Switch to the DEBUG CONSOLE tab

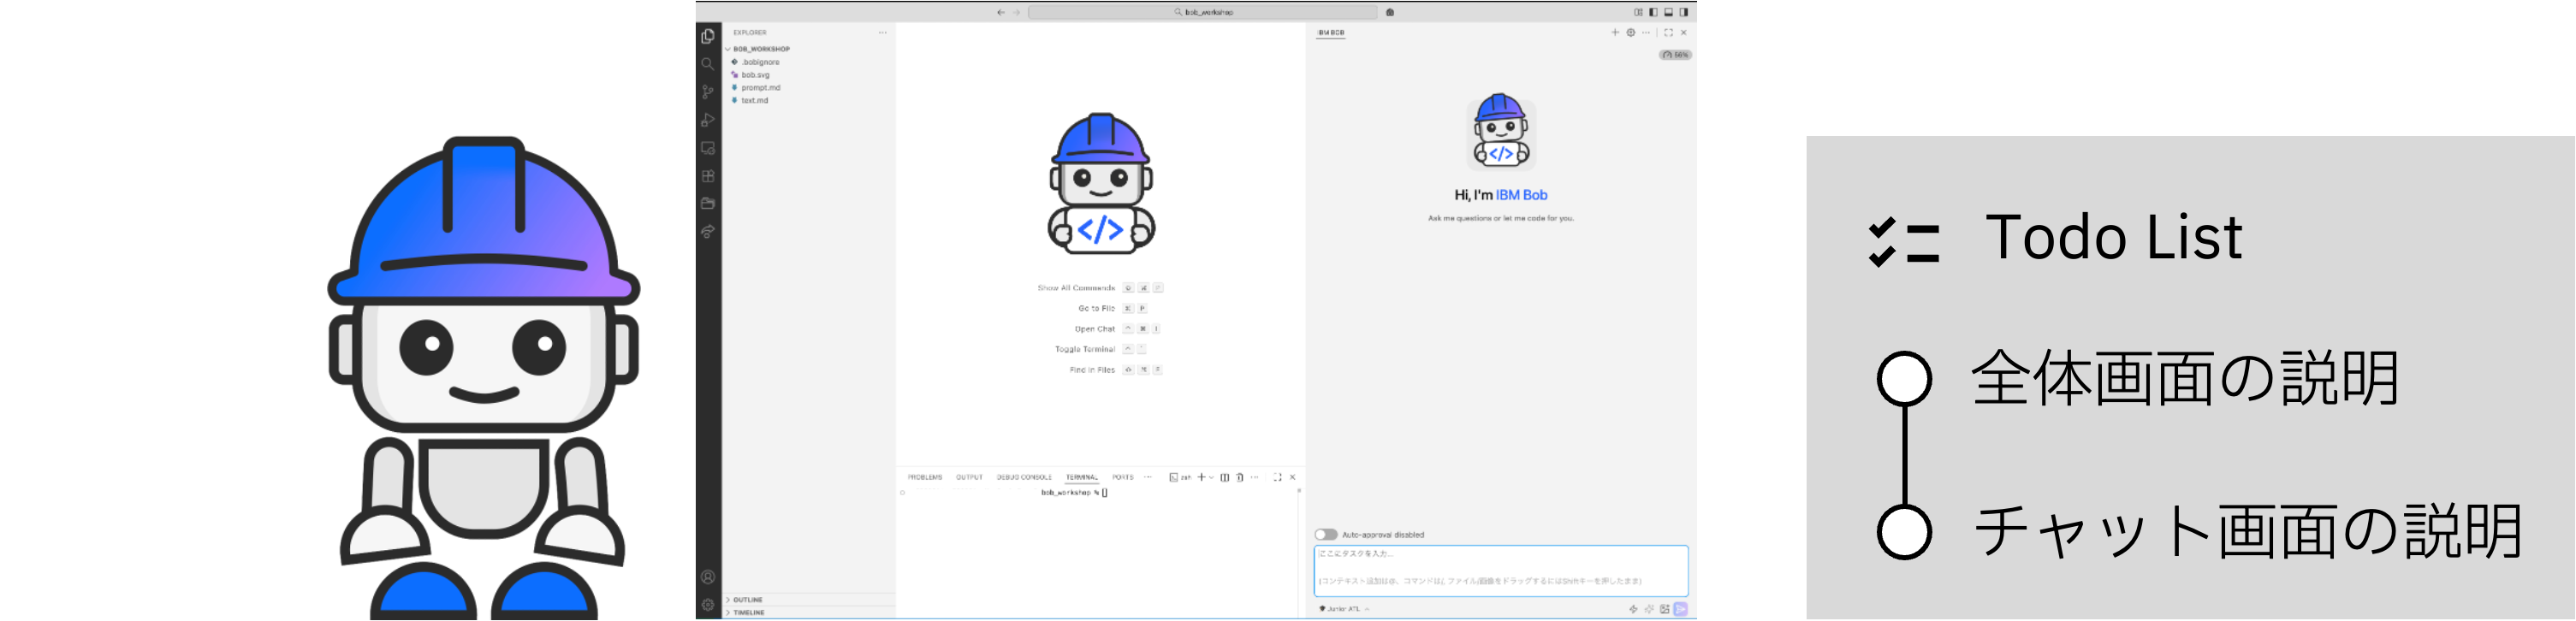tap(1024, 477)
